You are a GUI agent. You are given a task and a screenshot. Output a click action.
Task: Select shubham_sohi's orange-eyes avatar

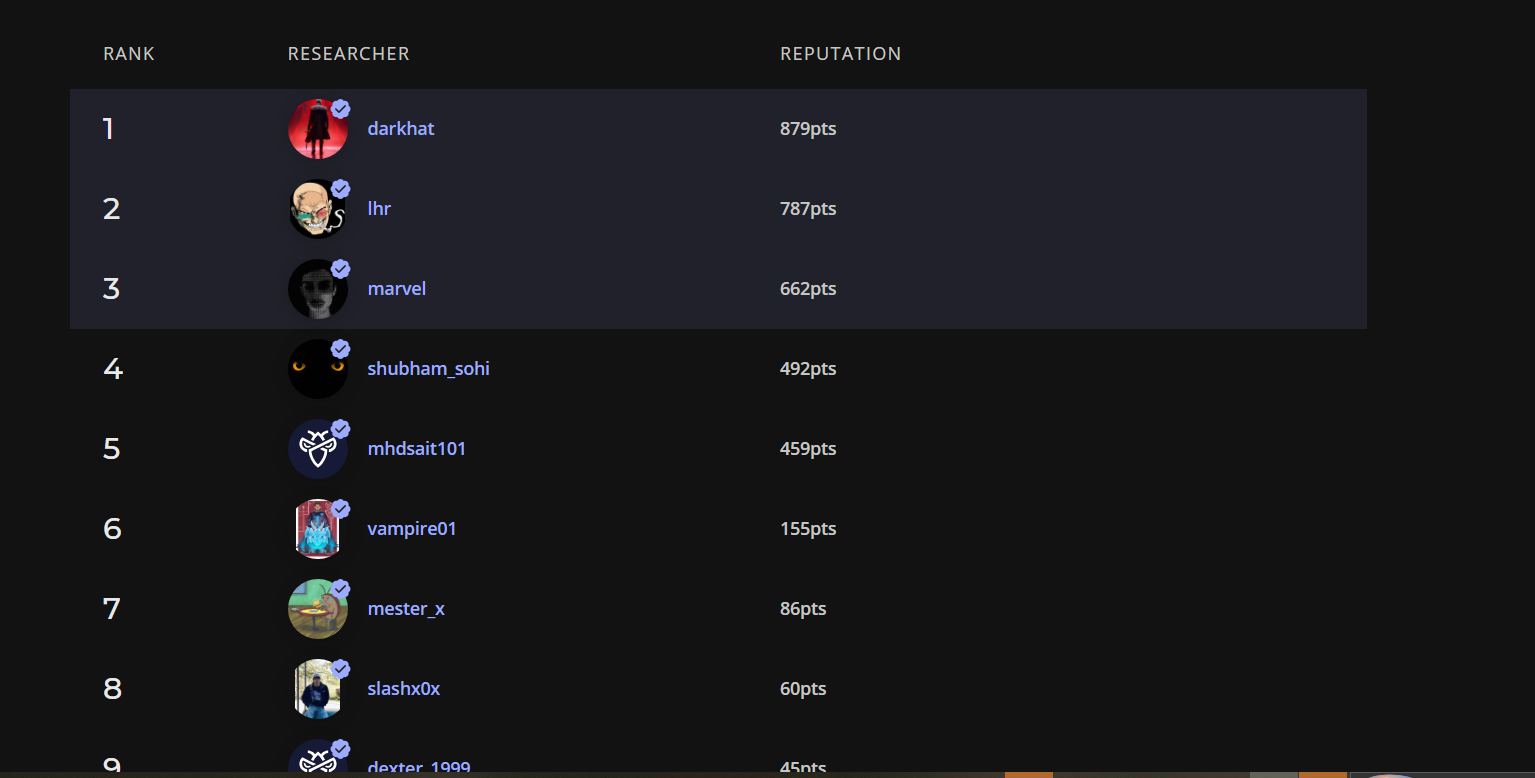point(316,370)
